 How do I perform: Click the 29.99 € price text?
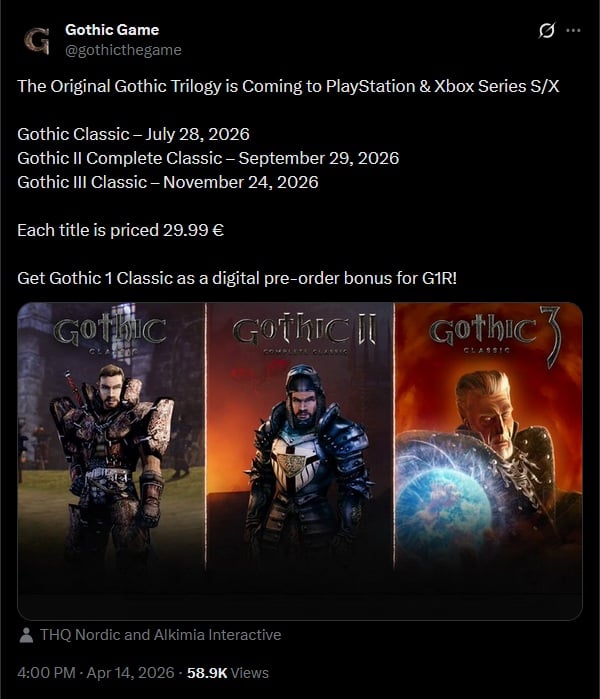pyautogui.click(x=193, y=230)
